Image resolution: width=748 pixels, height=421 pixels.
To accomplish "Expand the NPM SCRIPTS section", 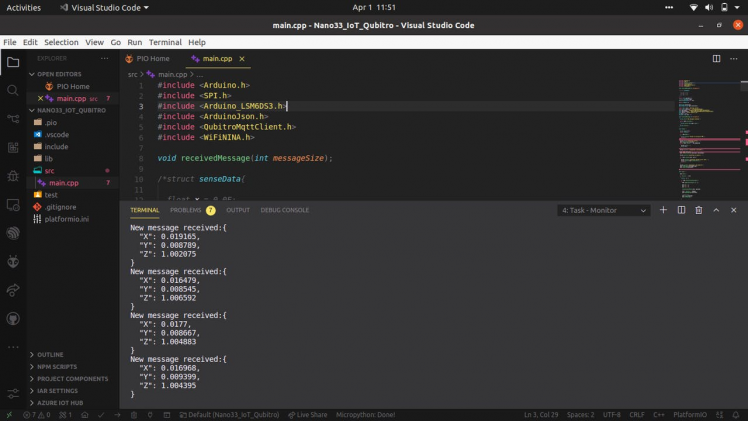I will (57, 367).
